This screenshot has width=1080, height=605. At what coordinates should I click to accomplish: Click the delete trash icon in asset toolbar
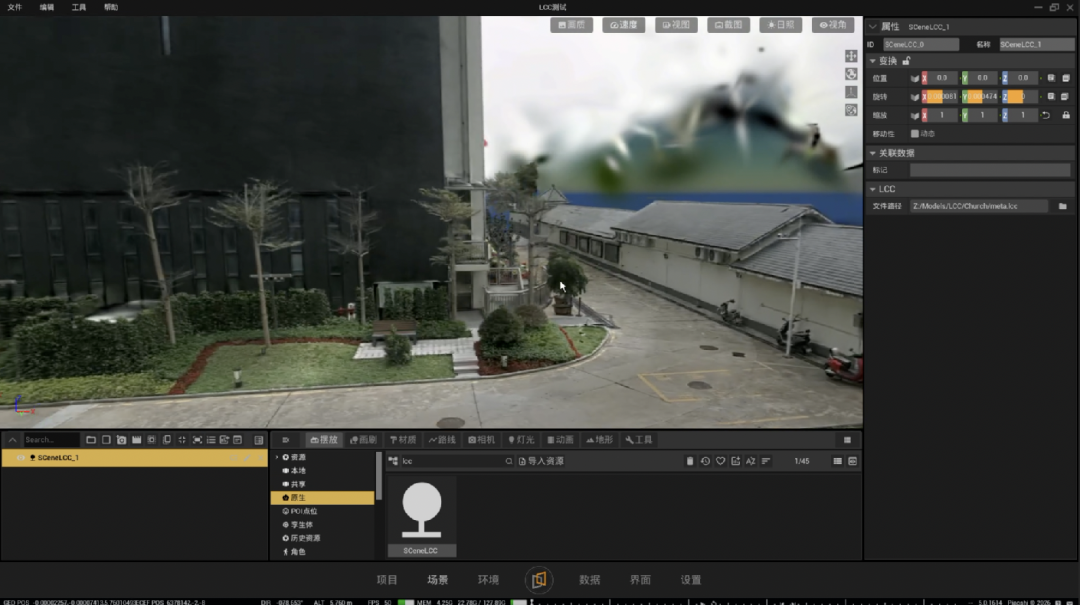click(689, 461)
